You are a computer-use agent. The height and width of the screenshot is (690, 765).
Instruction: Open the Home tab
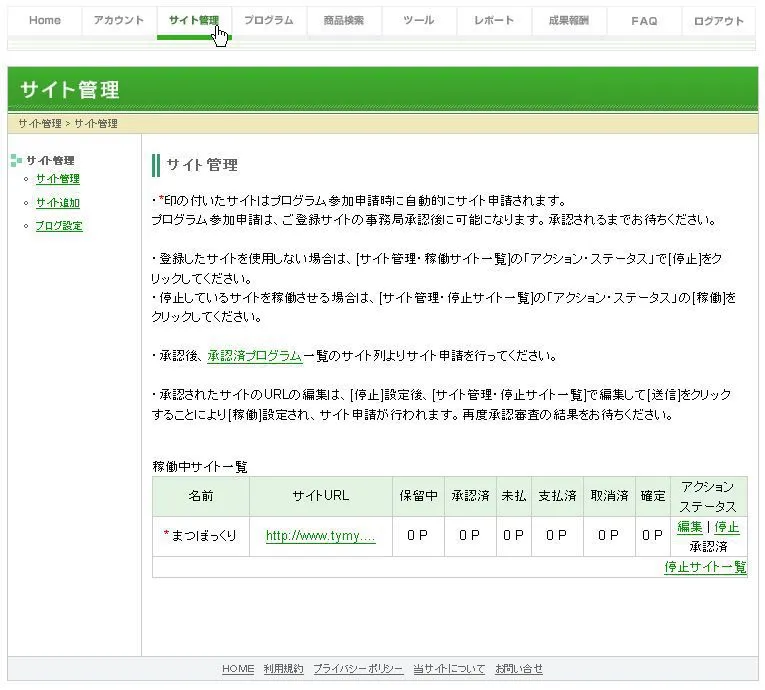point(45,21)
